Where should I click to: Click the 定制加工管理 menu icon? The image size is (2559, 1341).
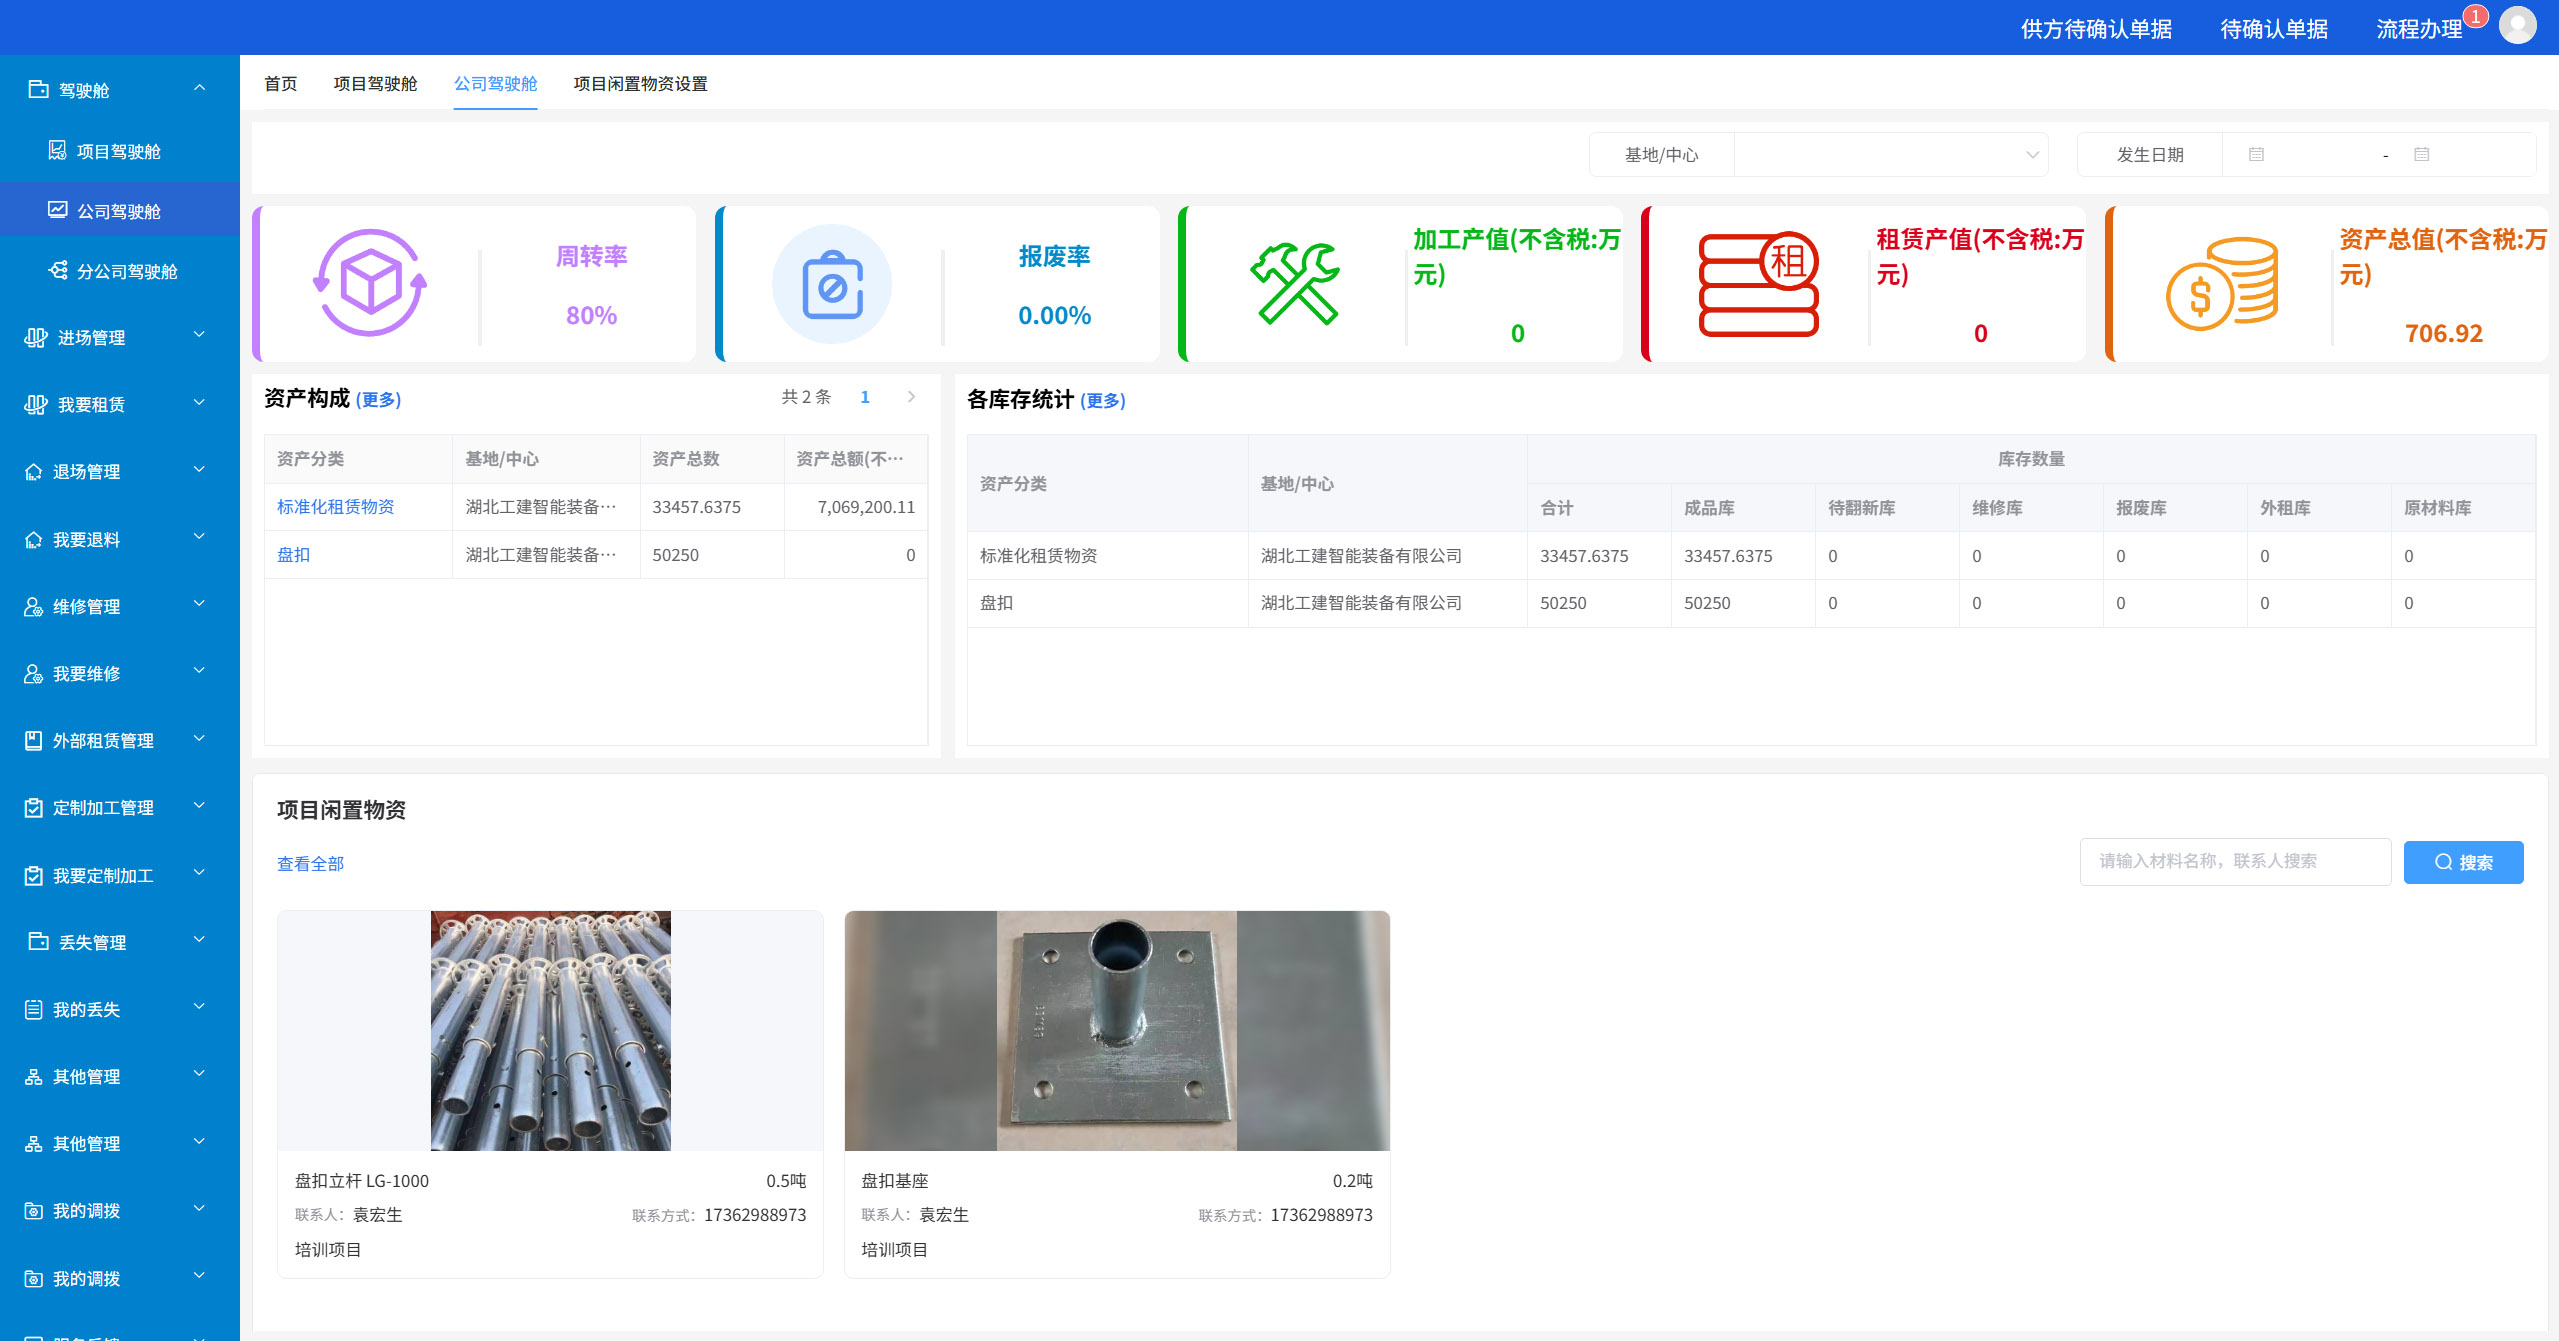pyautogui.click(x=33, y=808)
